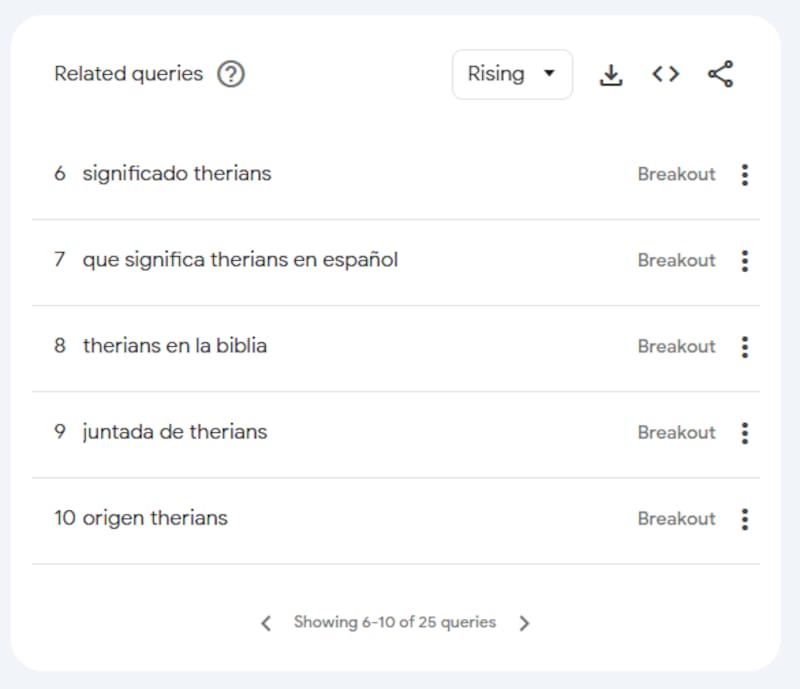Open more options for 'significado therians'
Screen dimensions: 800x689
coord(744,175)
